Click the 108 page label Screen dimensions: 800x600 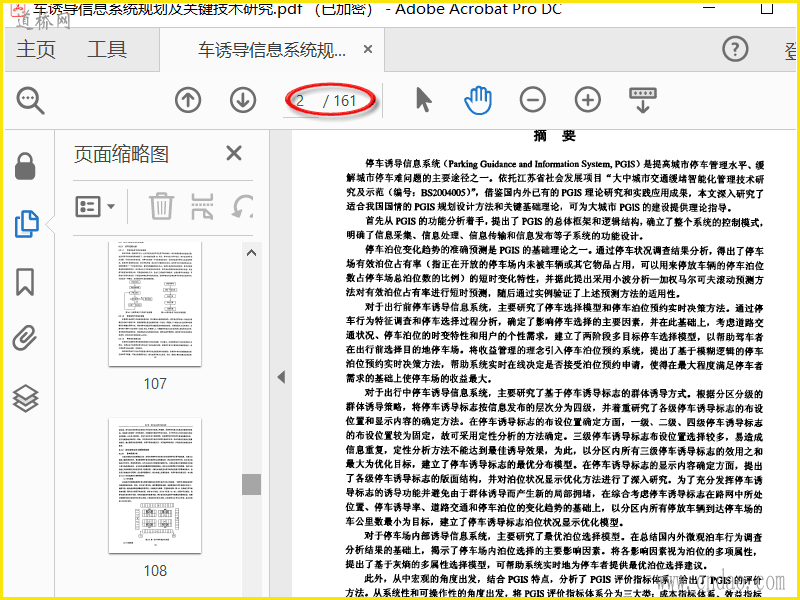pos(155,570)
